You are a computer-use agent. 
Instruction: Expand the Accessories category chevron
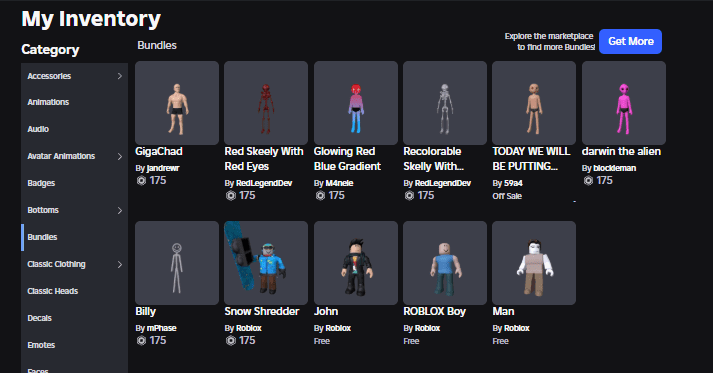pos(120,76)
